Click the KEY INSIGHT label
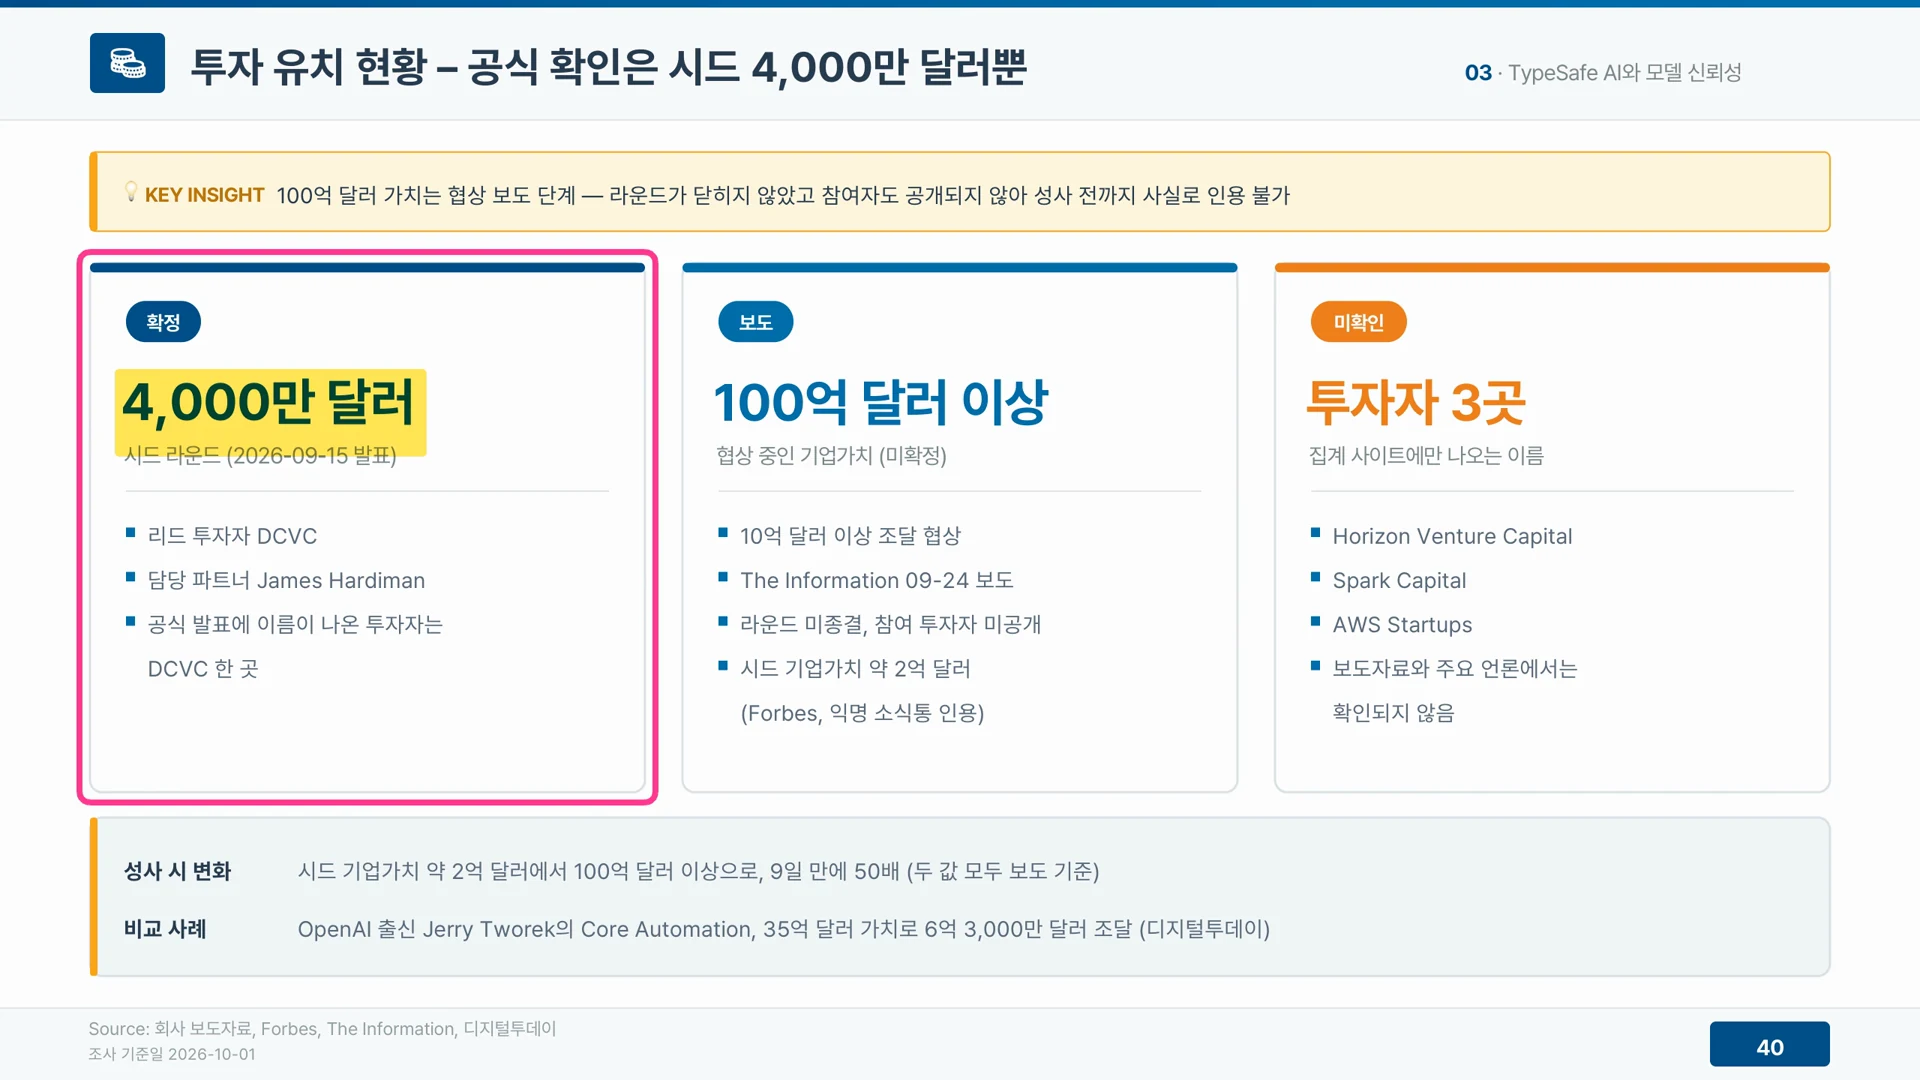Screen dimensions: 1920x1080 [204, 195]
